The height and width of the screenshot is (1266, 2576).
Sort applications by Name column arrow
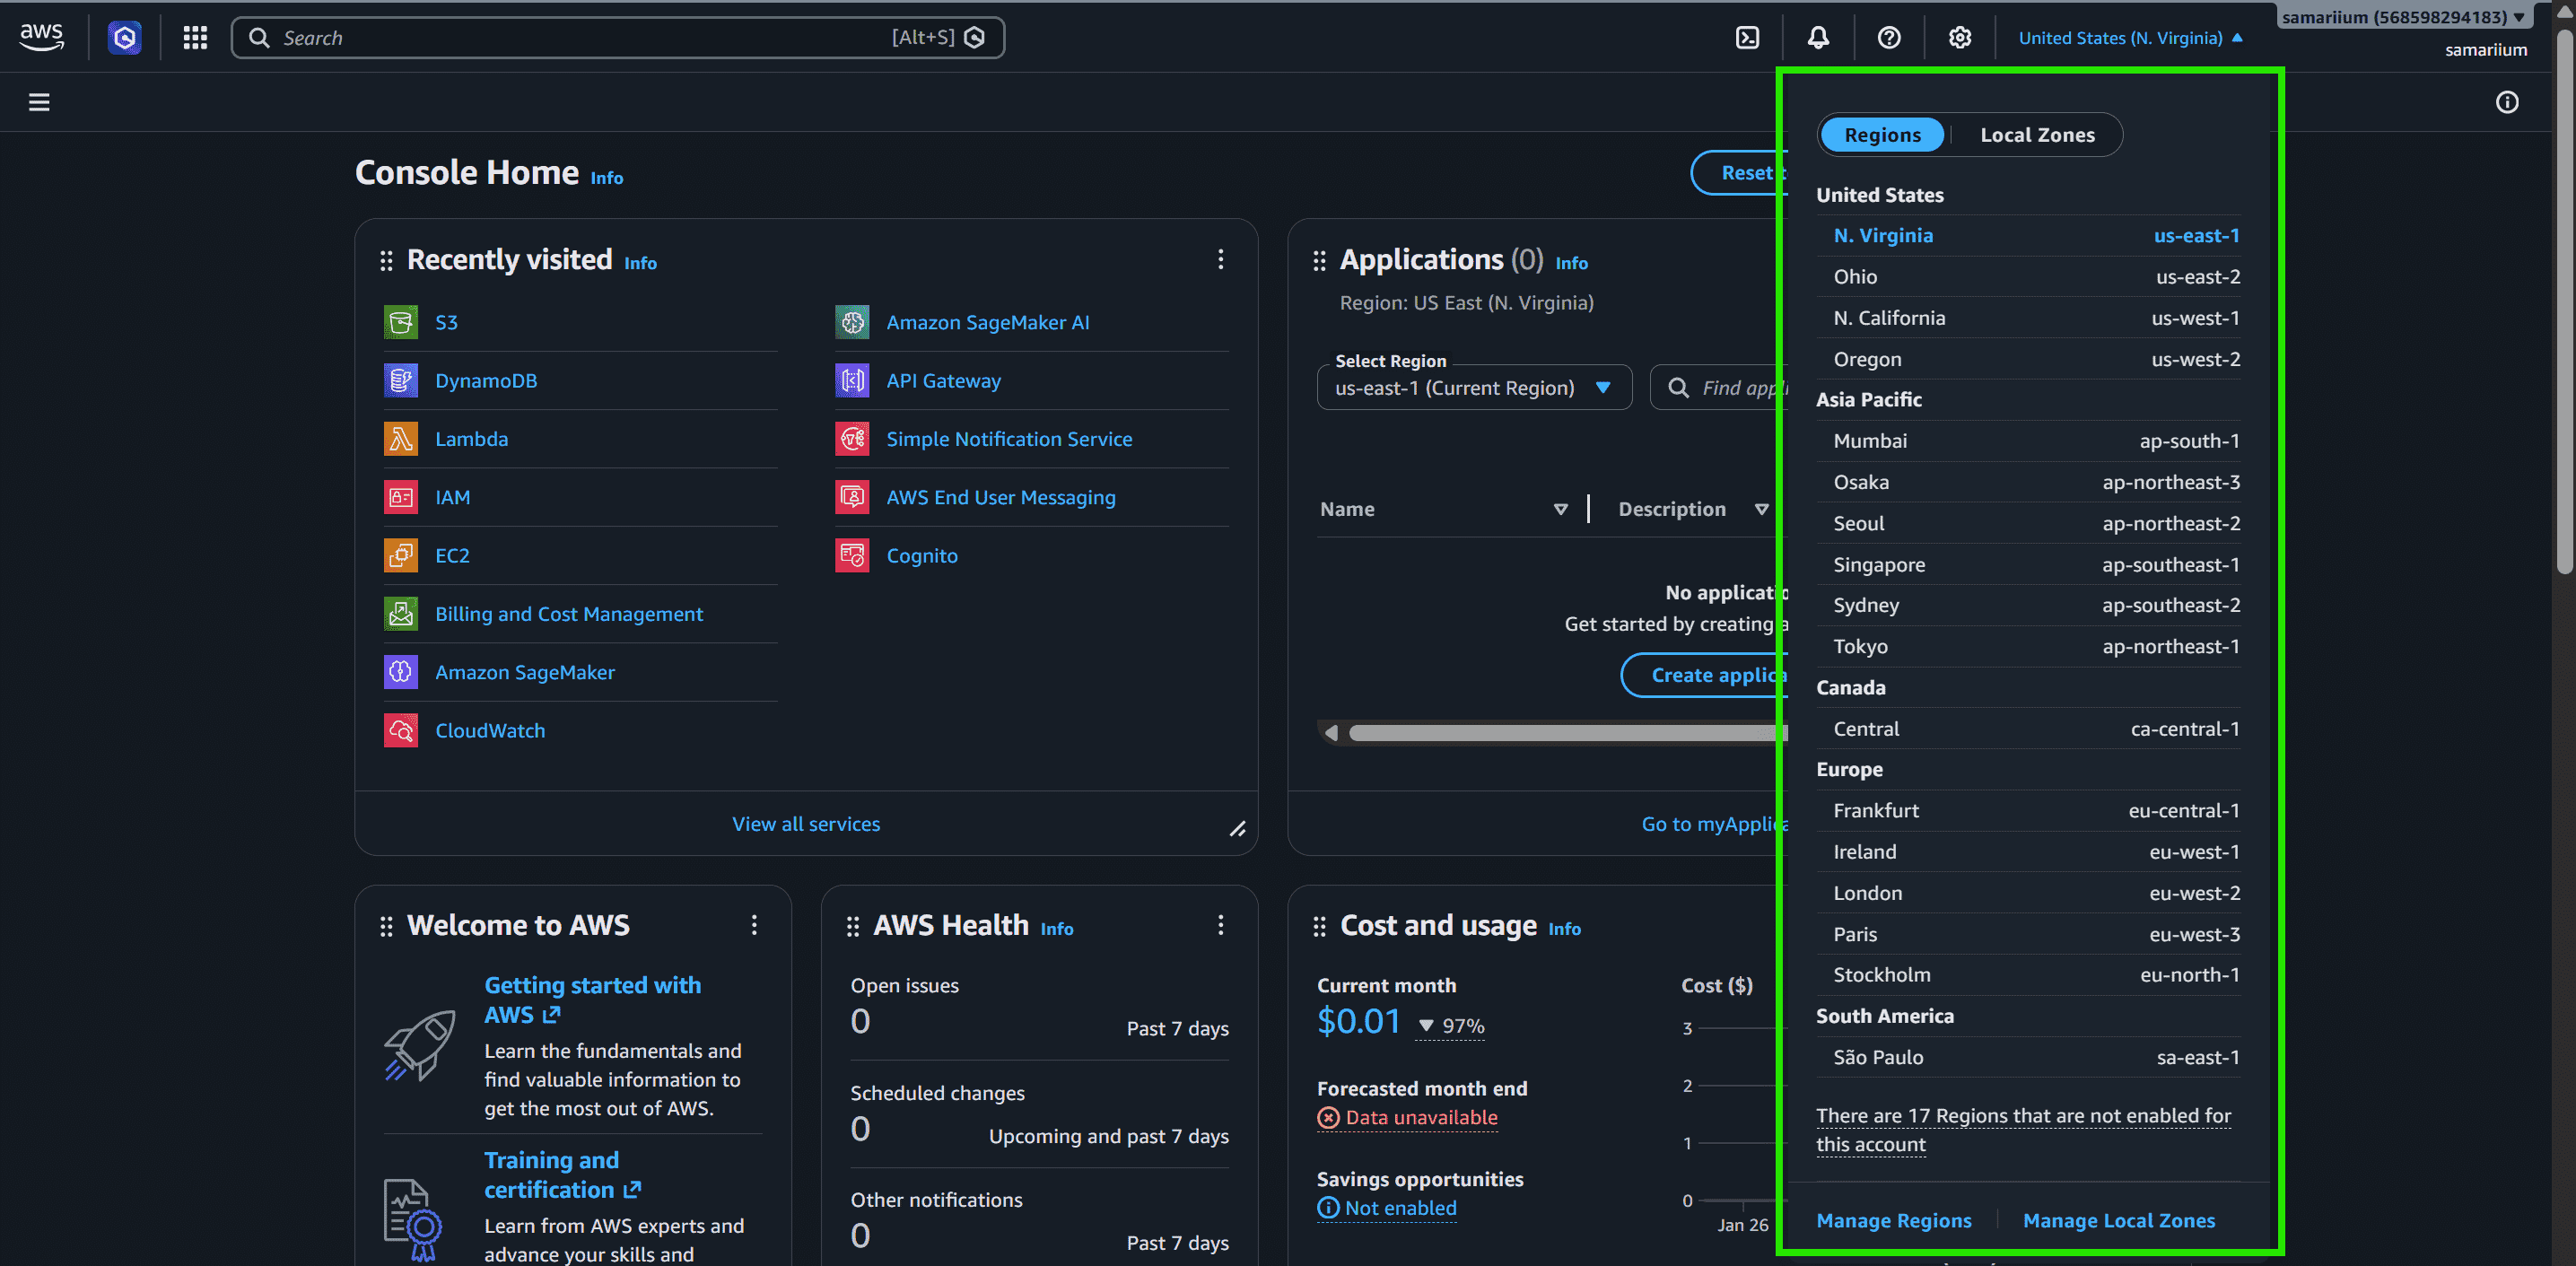pos(1560,510)
